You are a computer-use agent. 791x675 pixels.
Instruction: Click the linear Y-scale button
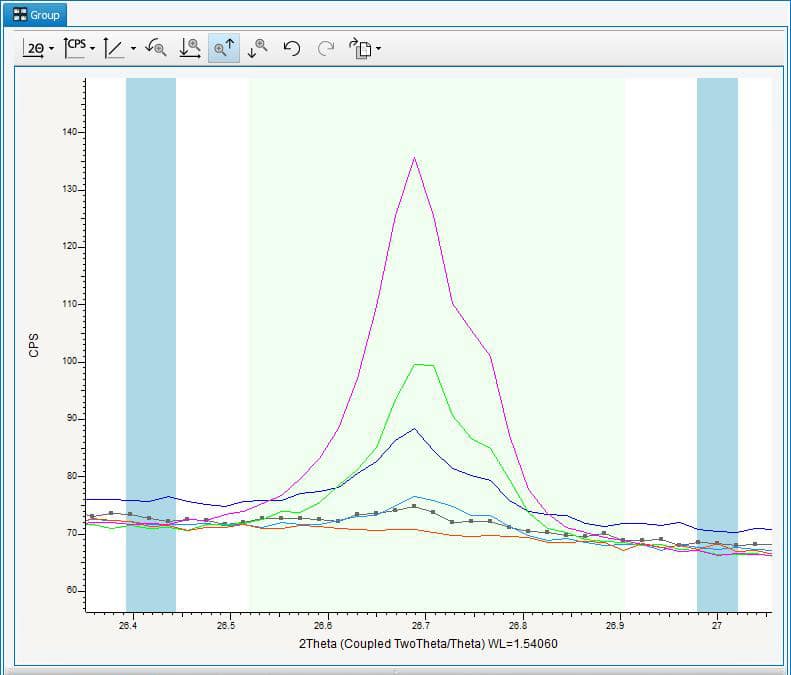[115, 48]
